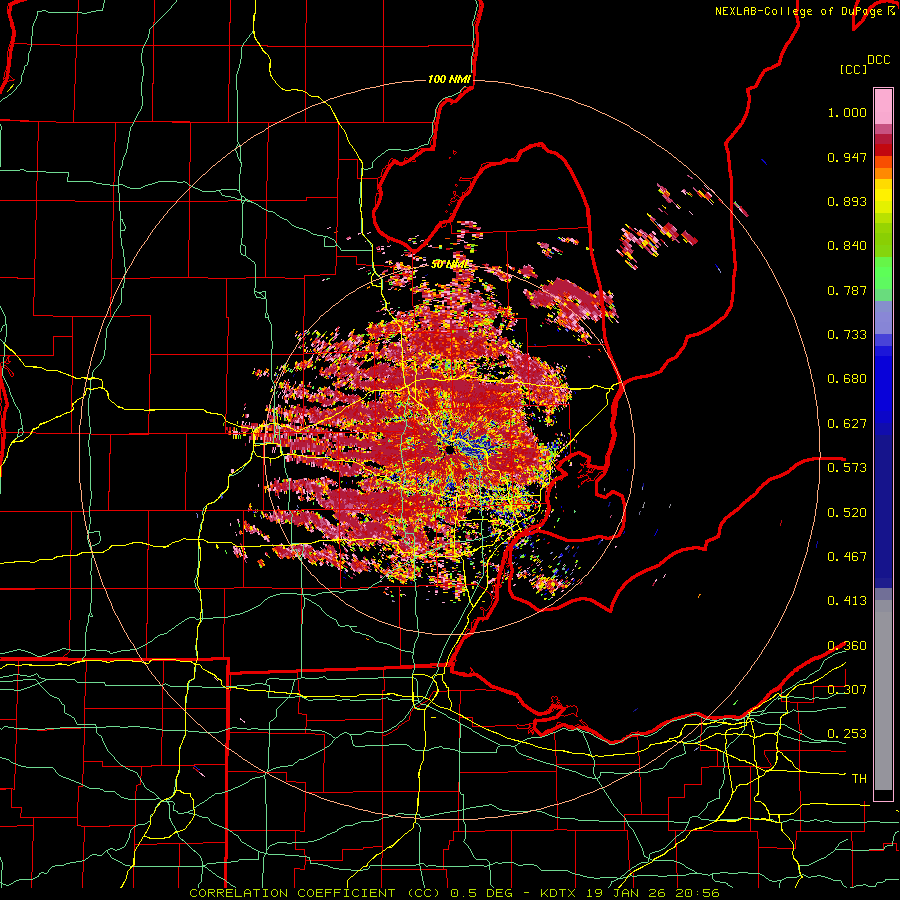Click the CORRELATION COEFFICIENT footer caption
Image resolution: width=900 pixels, height=900 pixels.
pos(454,893)
